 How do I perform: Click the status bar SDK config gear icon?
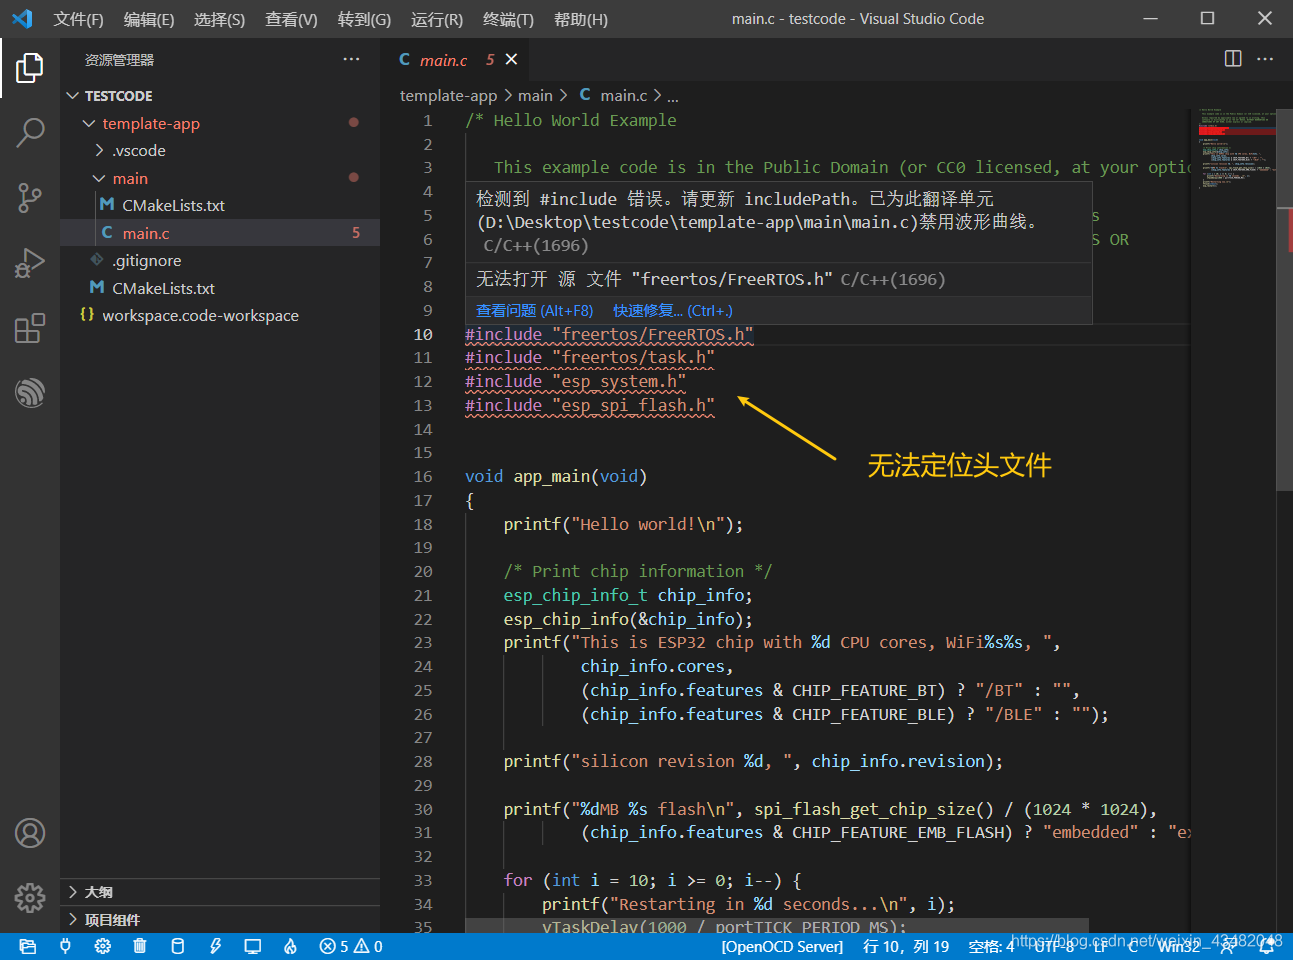coord(103,946)
